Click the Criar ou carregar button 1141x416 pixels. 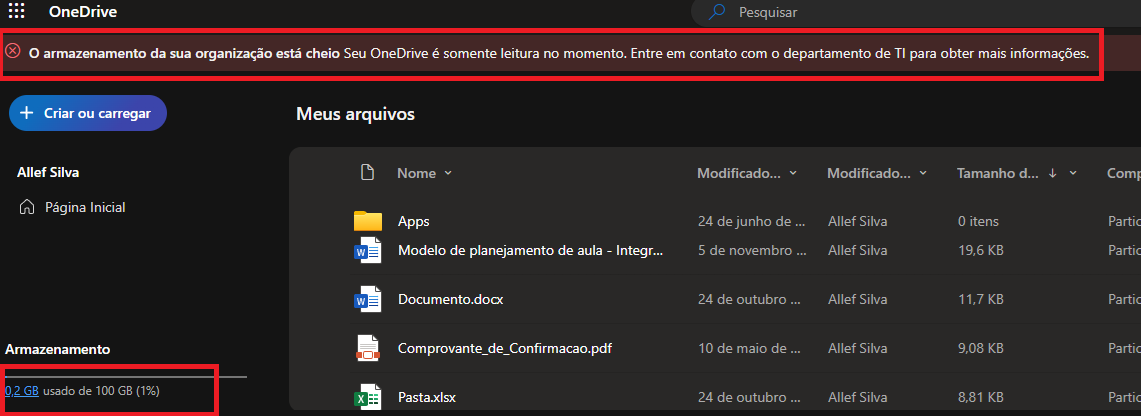(88, 113)
